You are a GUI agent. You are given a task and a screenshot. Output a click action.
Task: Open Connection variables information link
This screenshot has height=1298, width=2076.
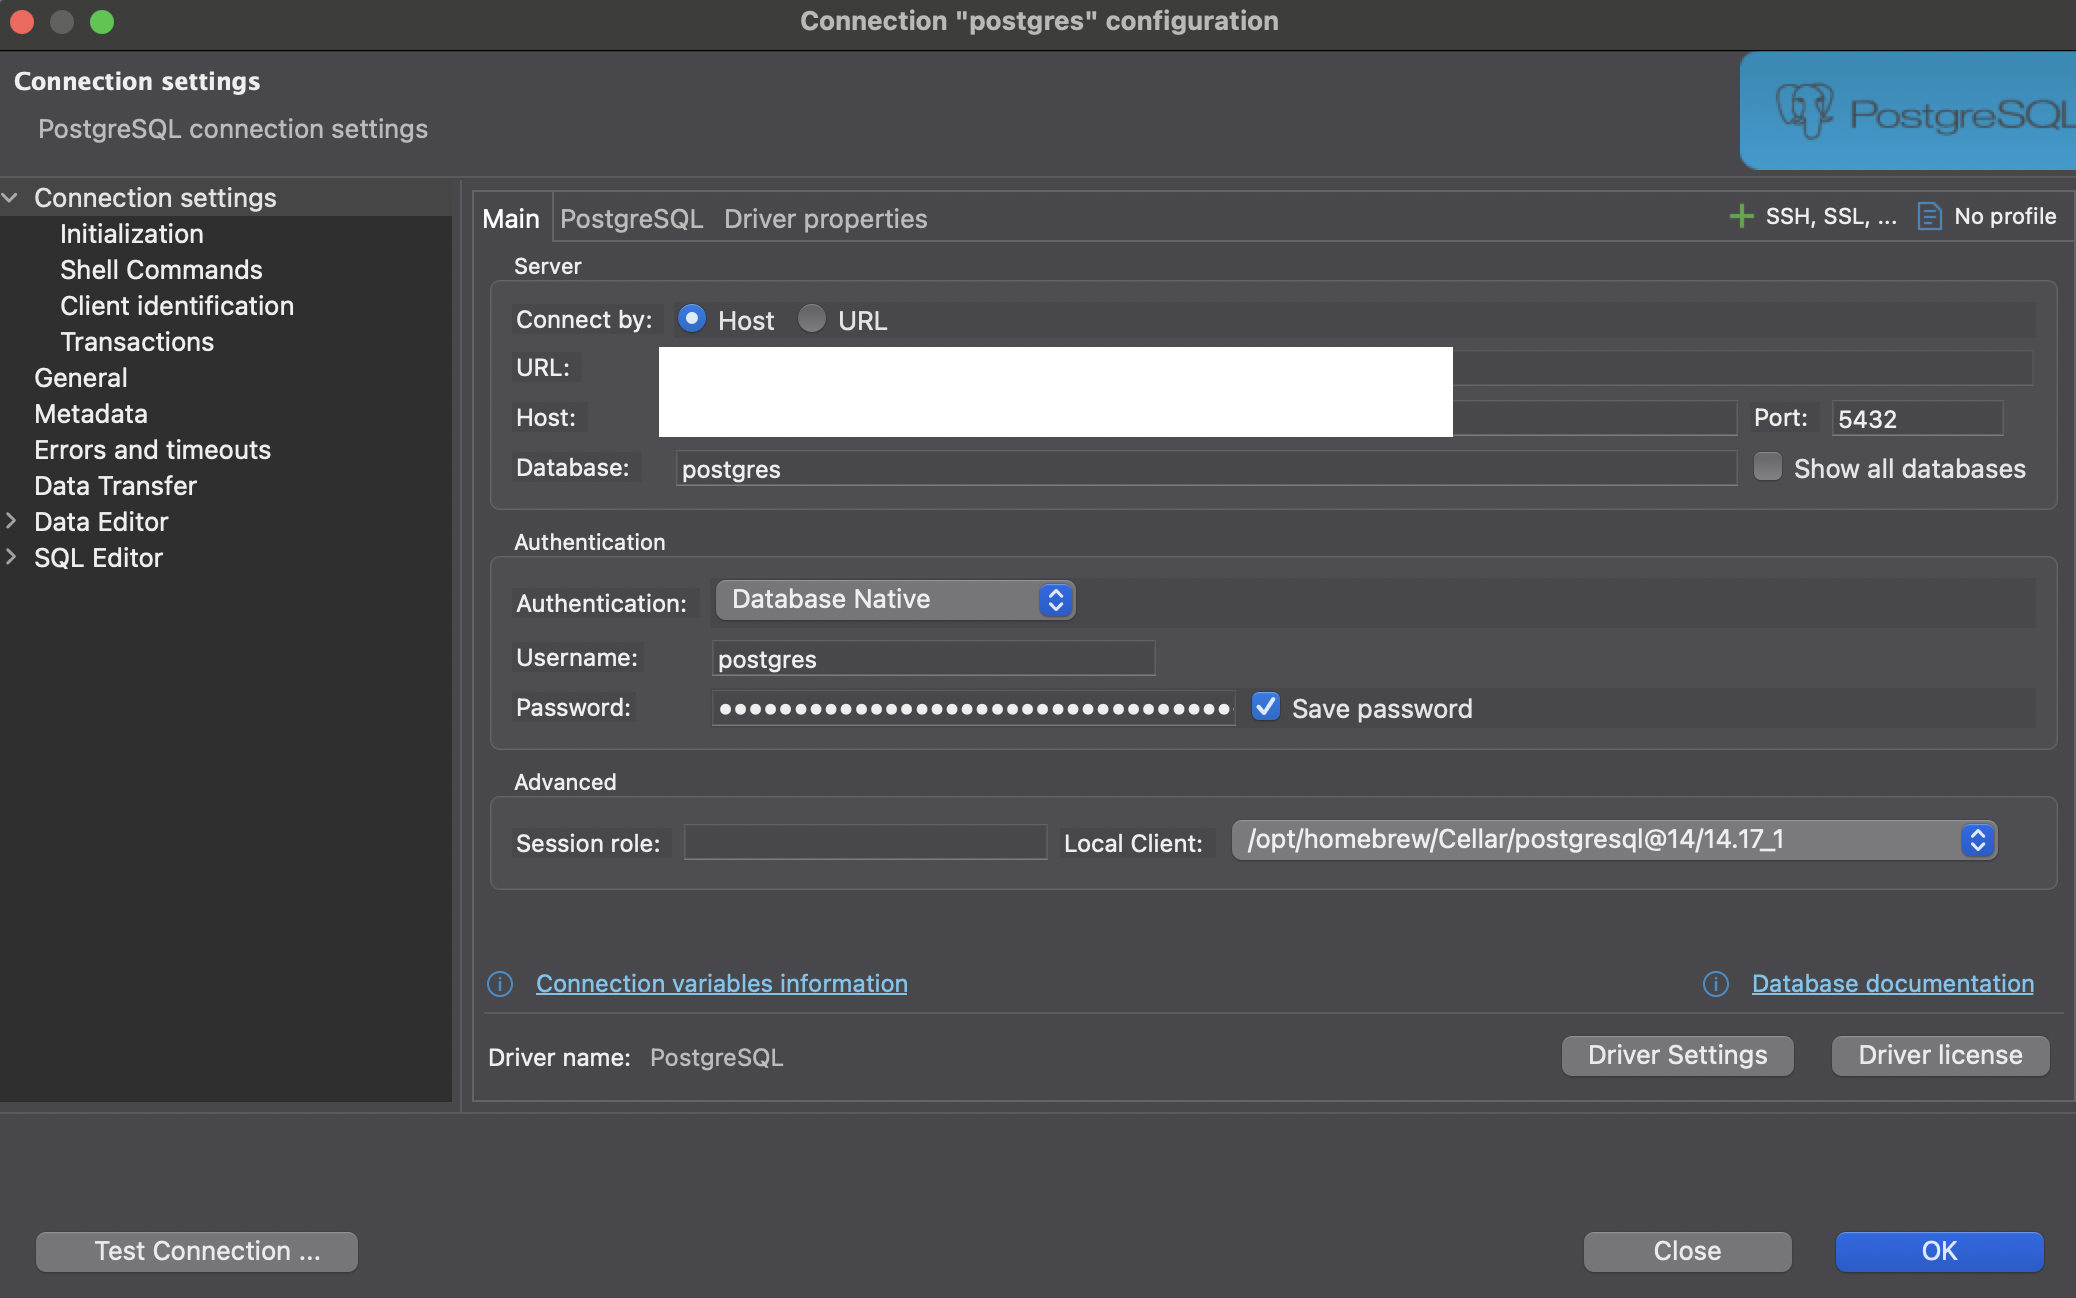pos(722,984)
